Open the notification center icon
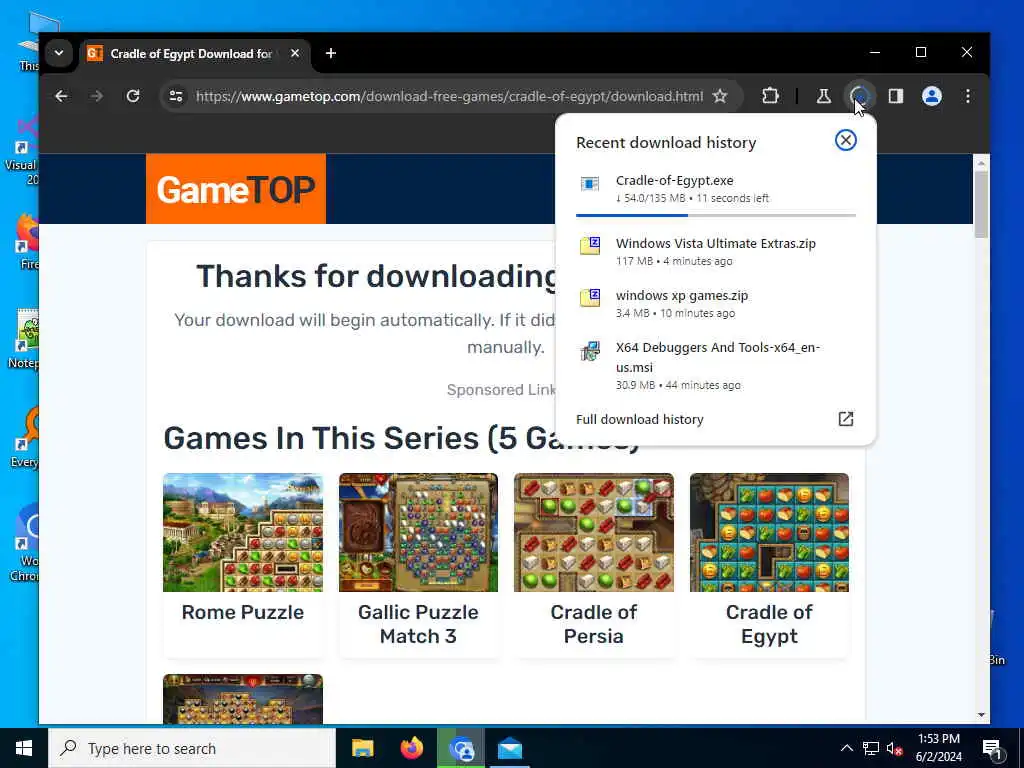 coord(993,749)
